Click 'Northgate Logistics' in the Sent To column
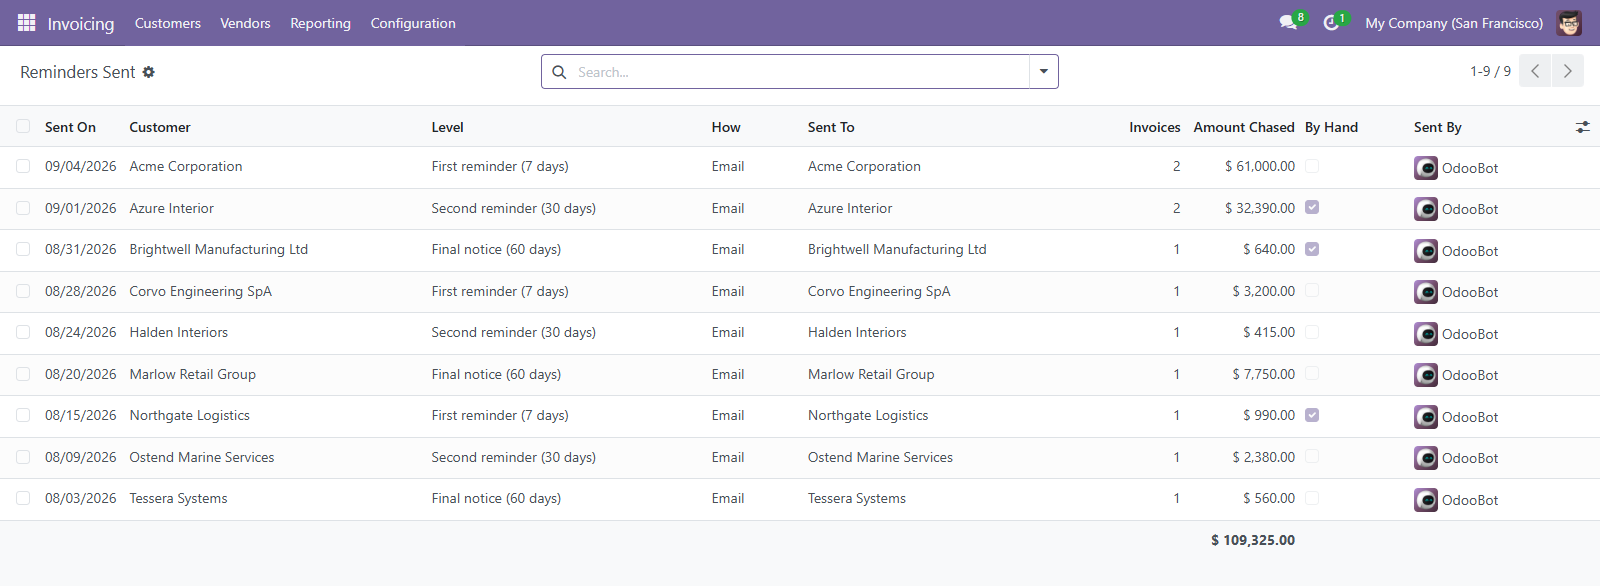The width and height of the screenshot is (1600, 586). (x=868, y=415)
